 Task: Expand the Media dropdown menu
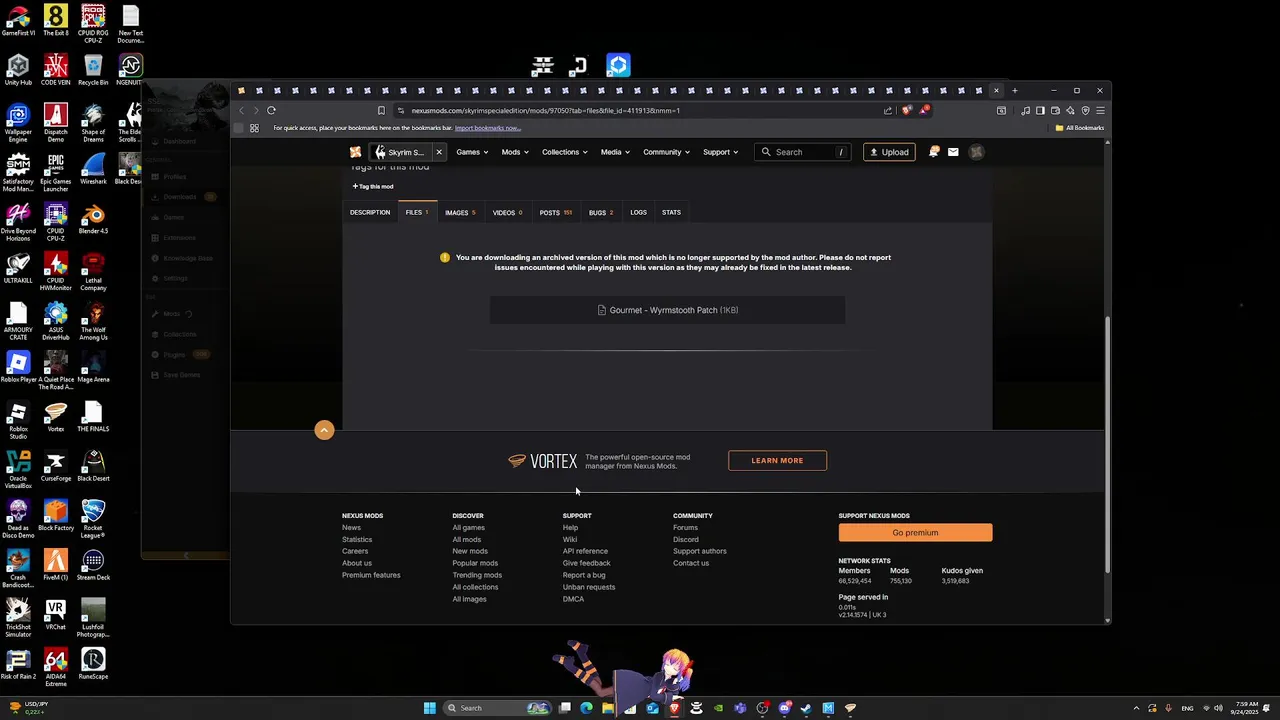click(615, 152)
